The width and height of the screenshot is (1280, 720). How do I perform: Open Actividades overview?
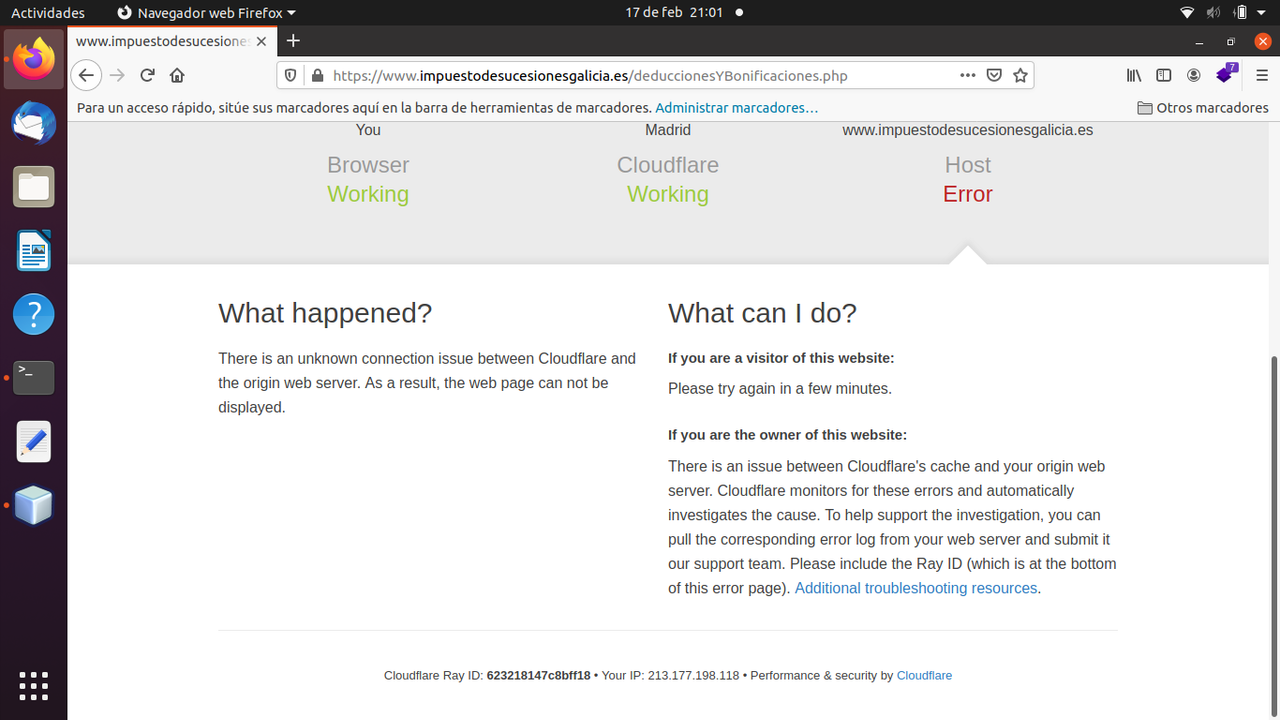[x=48, y=13]
